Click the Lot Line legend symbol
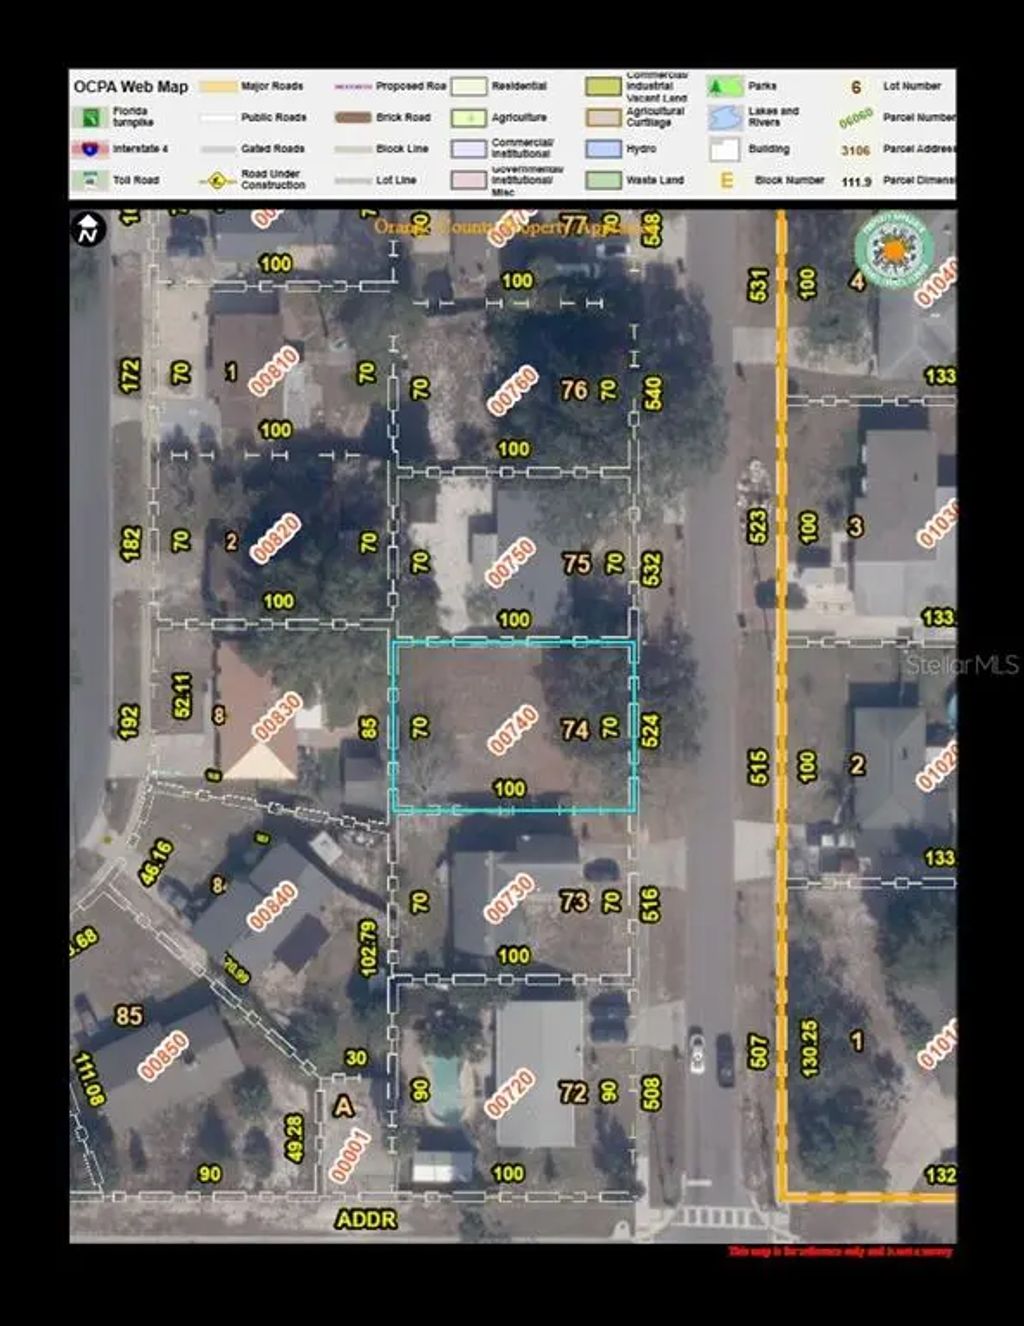This screenshot has height=1326, width=1024. (353, 181)
